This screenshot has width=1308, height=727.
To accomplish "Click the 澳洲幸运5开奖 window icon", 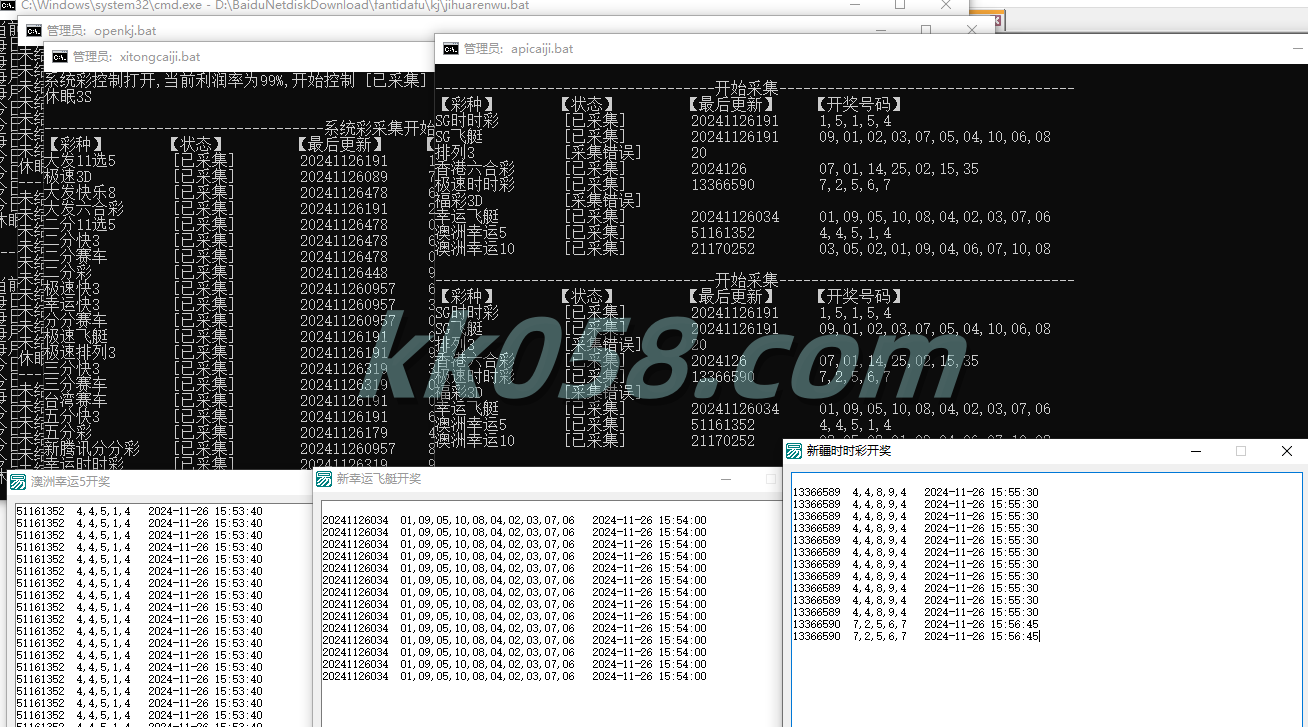I will (18, 482).
